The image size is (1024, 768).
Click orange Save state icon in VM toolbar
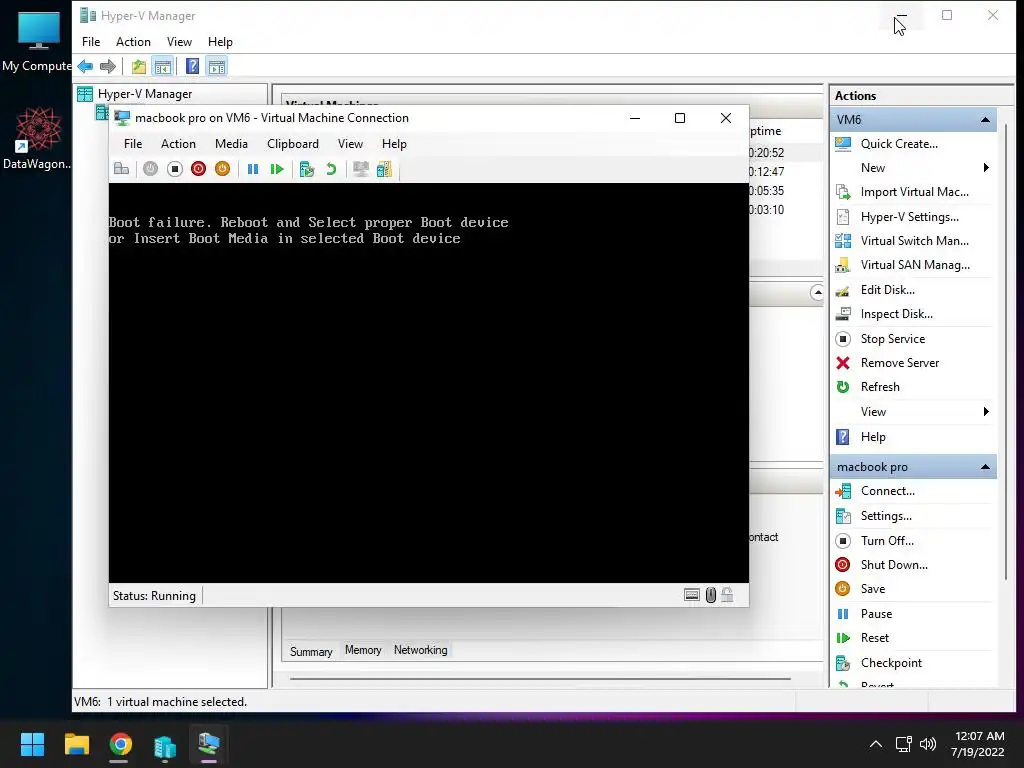pos(223,169)
